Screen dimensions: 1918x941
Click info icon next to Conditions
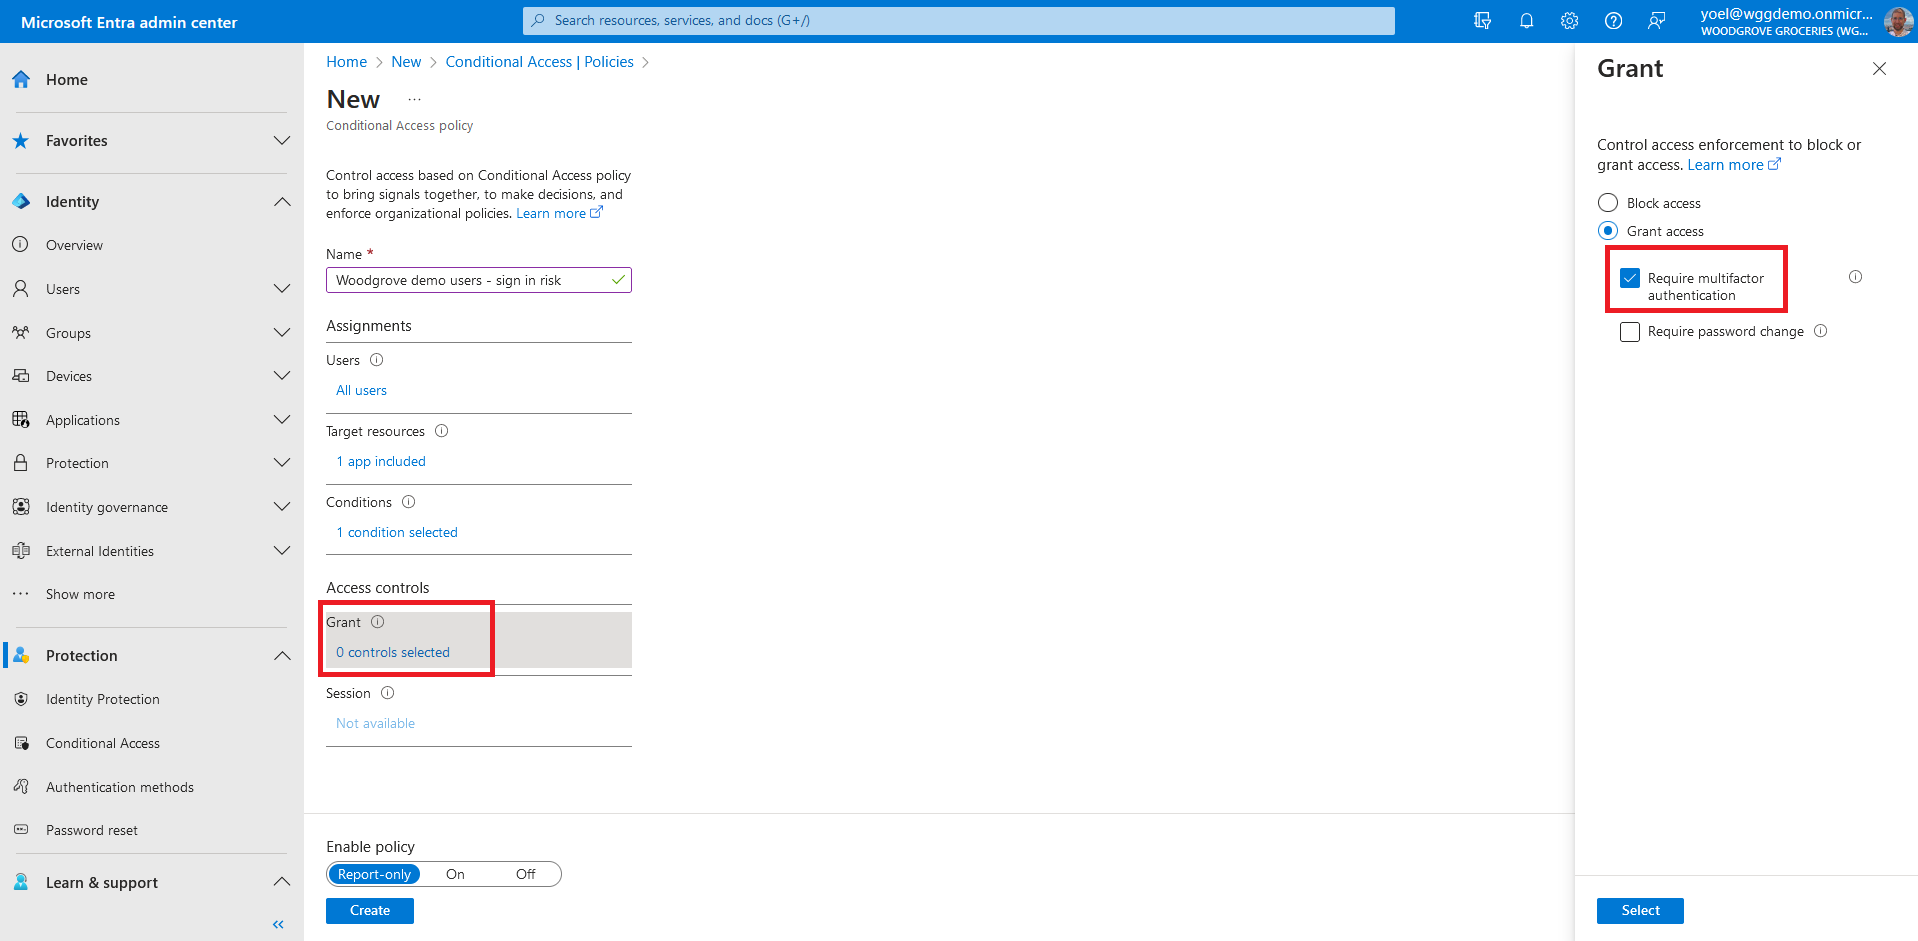(x=408, y=502)
